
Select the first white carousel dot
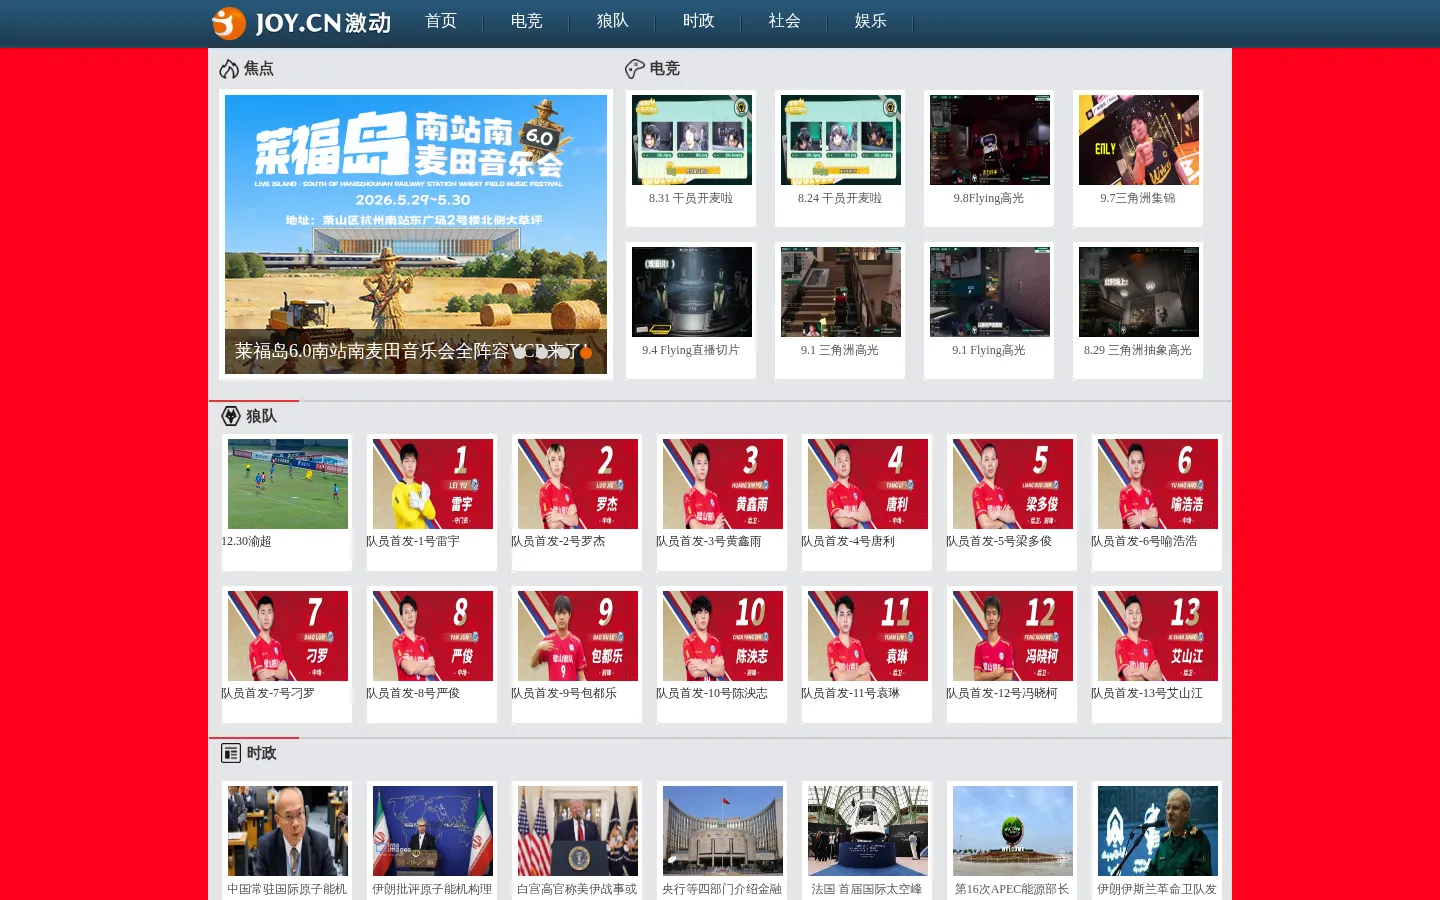(520, 352)
